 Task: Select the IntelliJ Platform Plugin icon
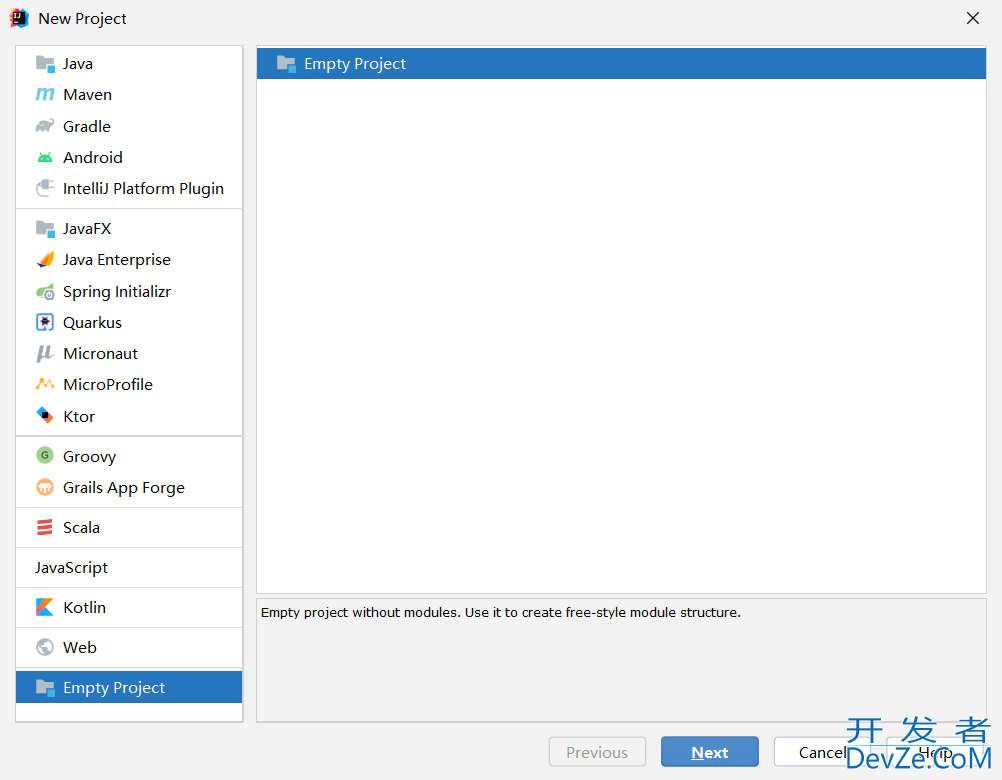(x=45, y=189)
